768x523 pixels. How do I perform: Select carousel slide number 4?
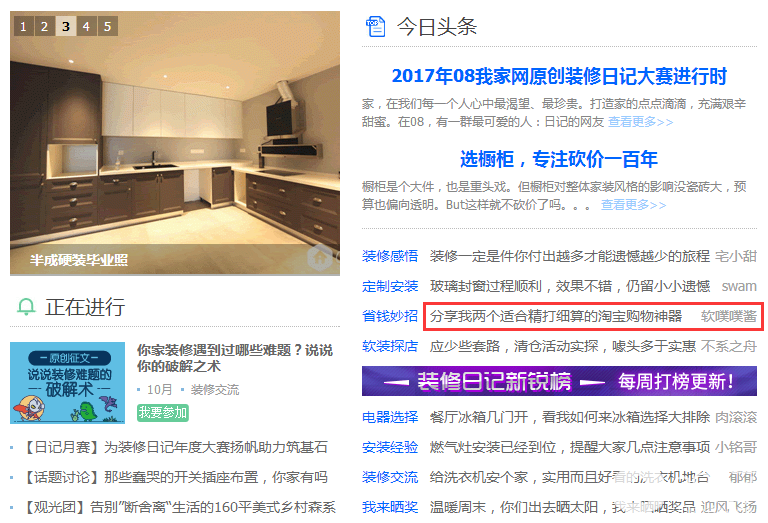click(86, 26)
